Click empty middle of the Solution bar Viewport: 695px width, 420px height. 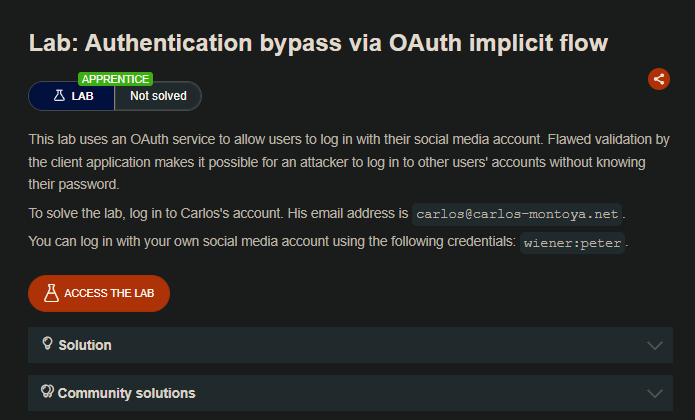point(360,345)
